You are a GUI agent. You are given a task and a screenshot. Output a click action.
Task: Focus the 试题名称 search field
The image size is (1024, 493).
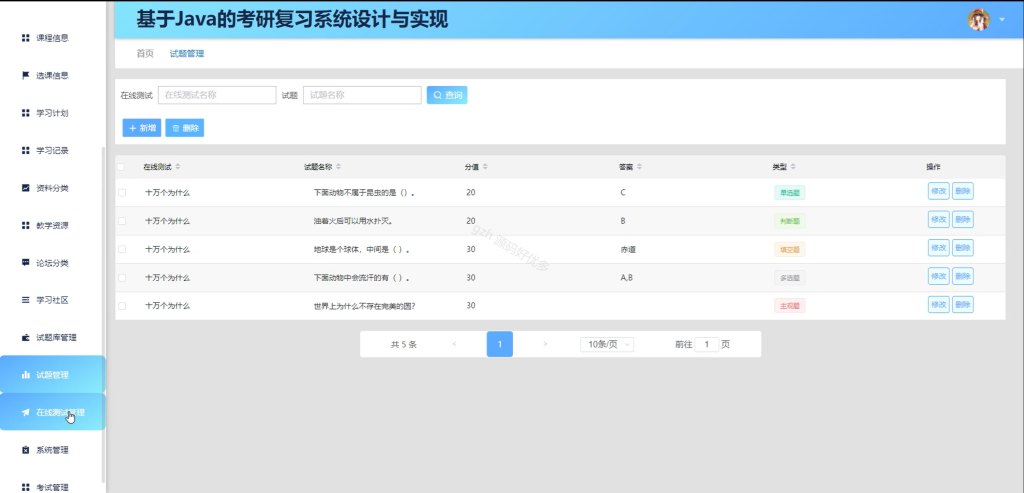click(362, 95)
